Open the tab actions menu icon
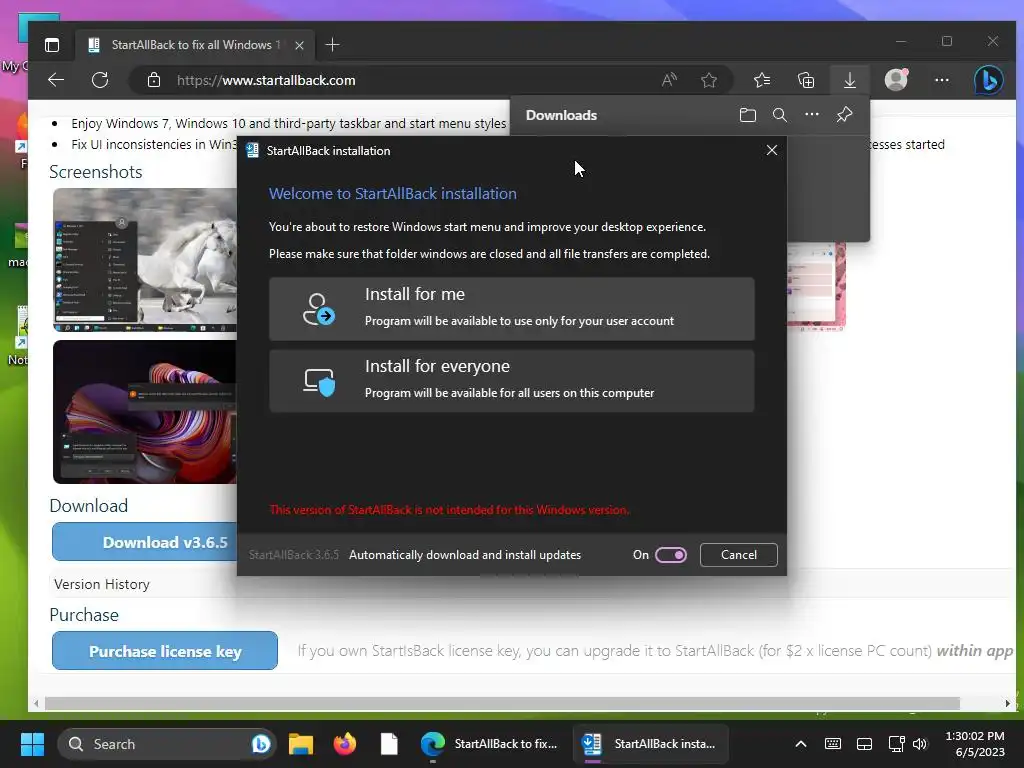Image resolution: width=1024 pixels, height=768 pixels. tap(52, 45)
